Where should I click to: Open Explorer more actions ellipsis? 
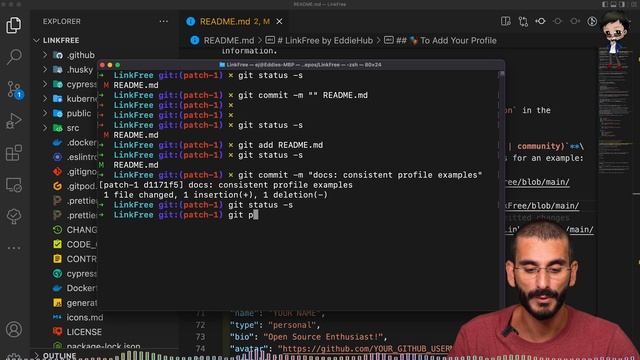point(164,21)
